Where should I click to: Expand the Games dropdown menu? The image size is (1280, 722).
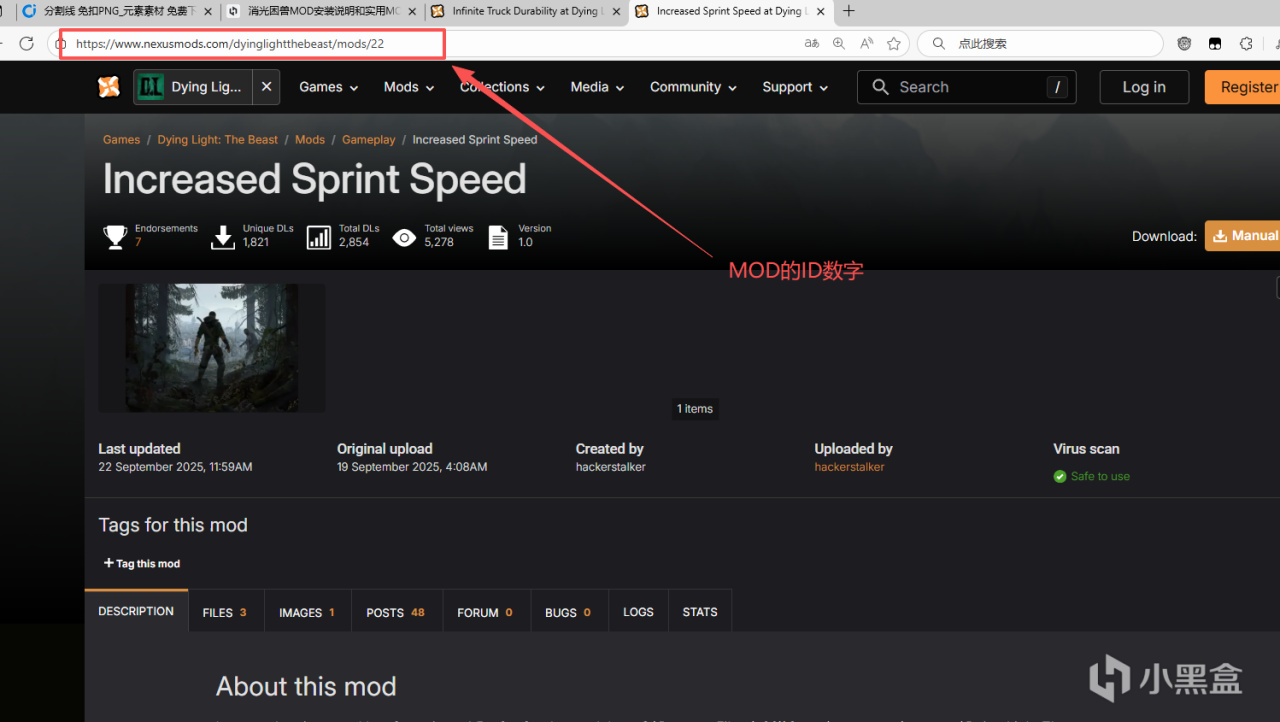click(328, 87)
